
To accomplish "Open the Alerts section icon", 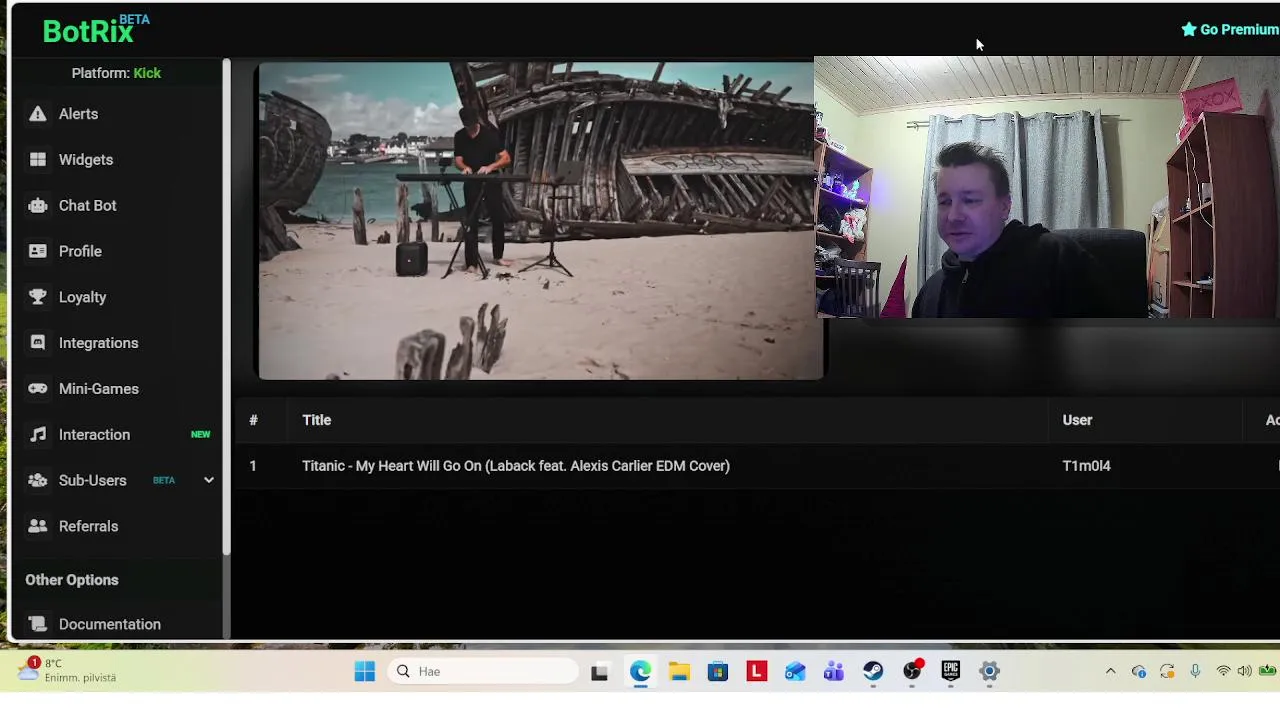I will coord(38,114).
